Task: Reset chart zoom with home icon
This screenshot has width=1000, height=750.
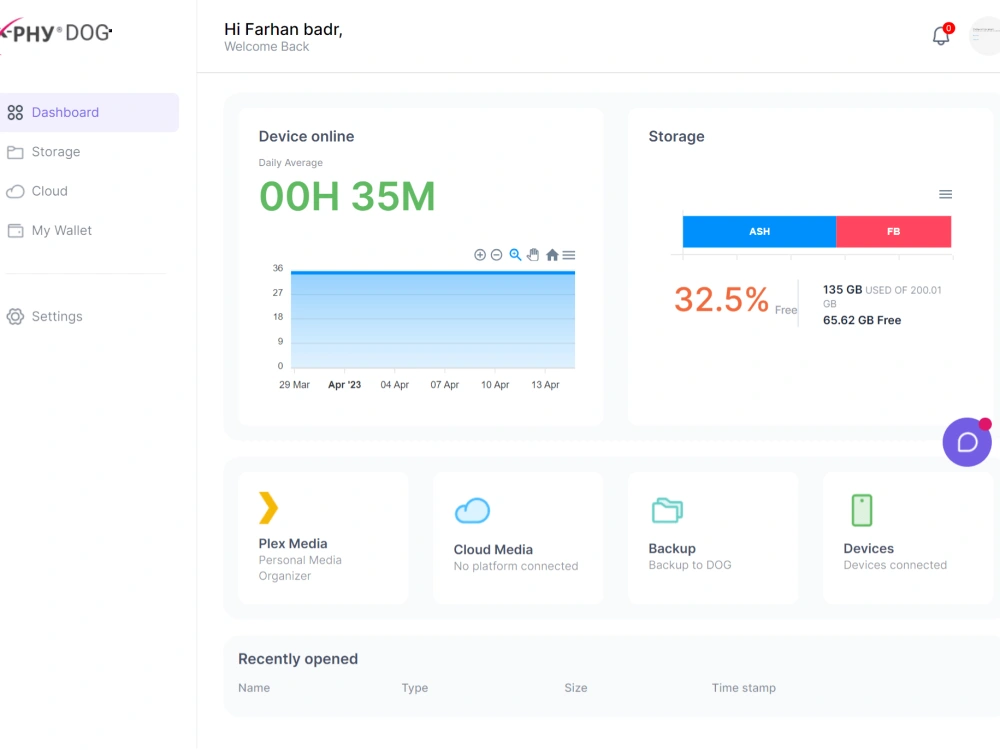Action: click(x=552, y=255)
